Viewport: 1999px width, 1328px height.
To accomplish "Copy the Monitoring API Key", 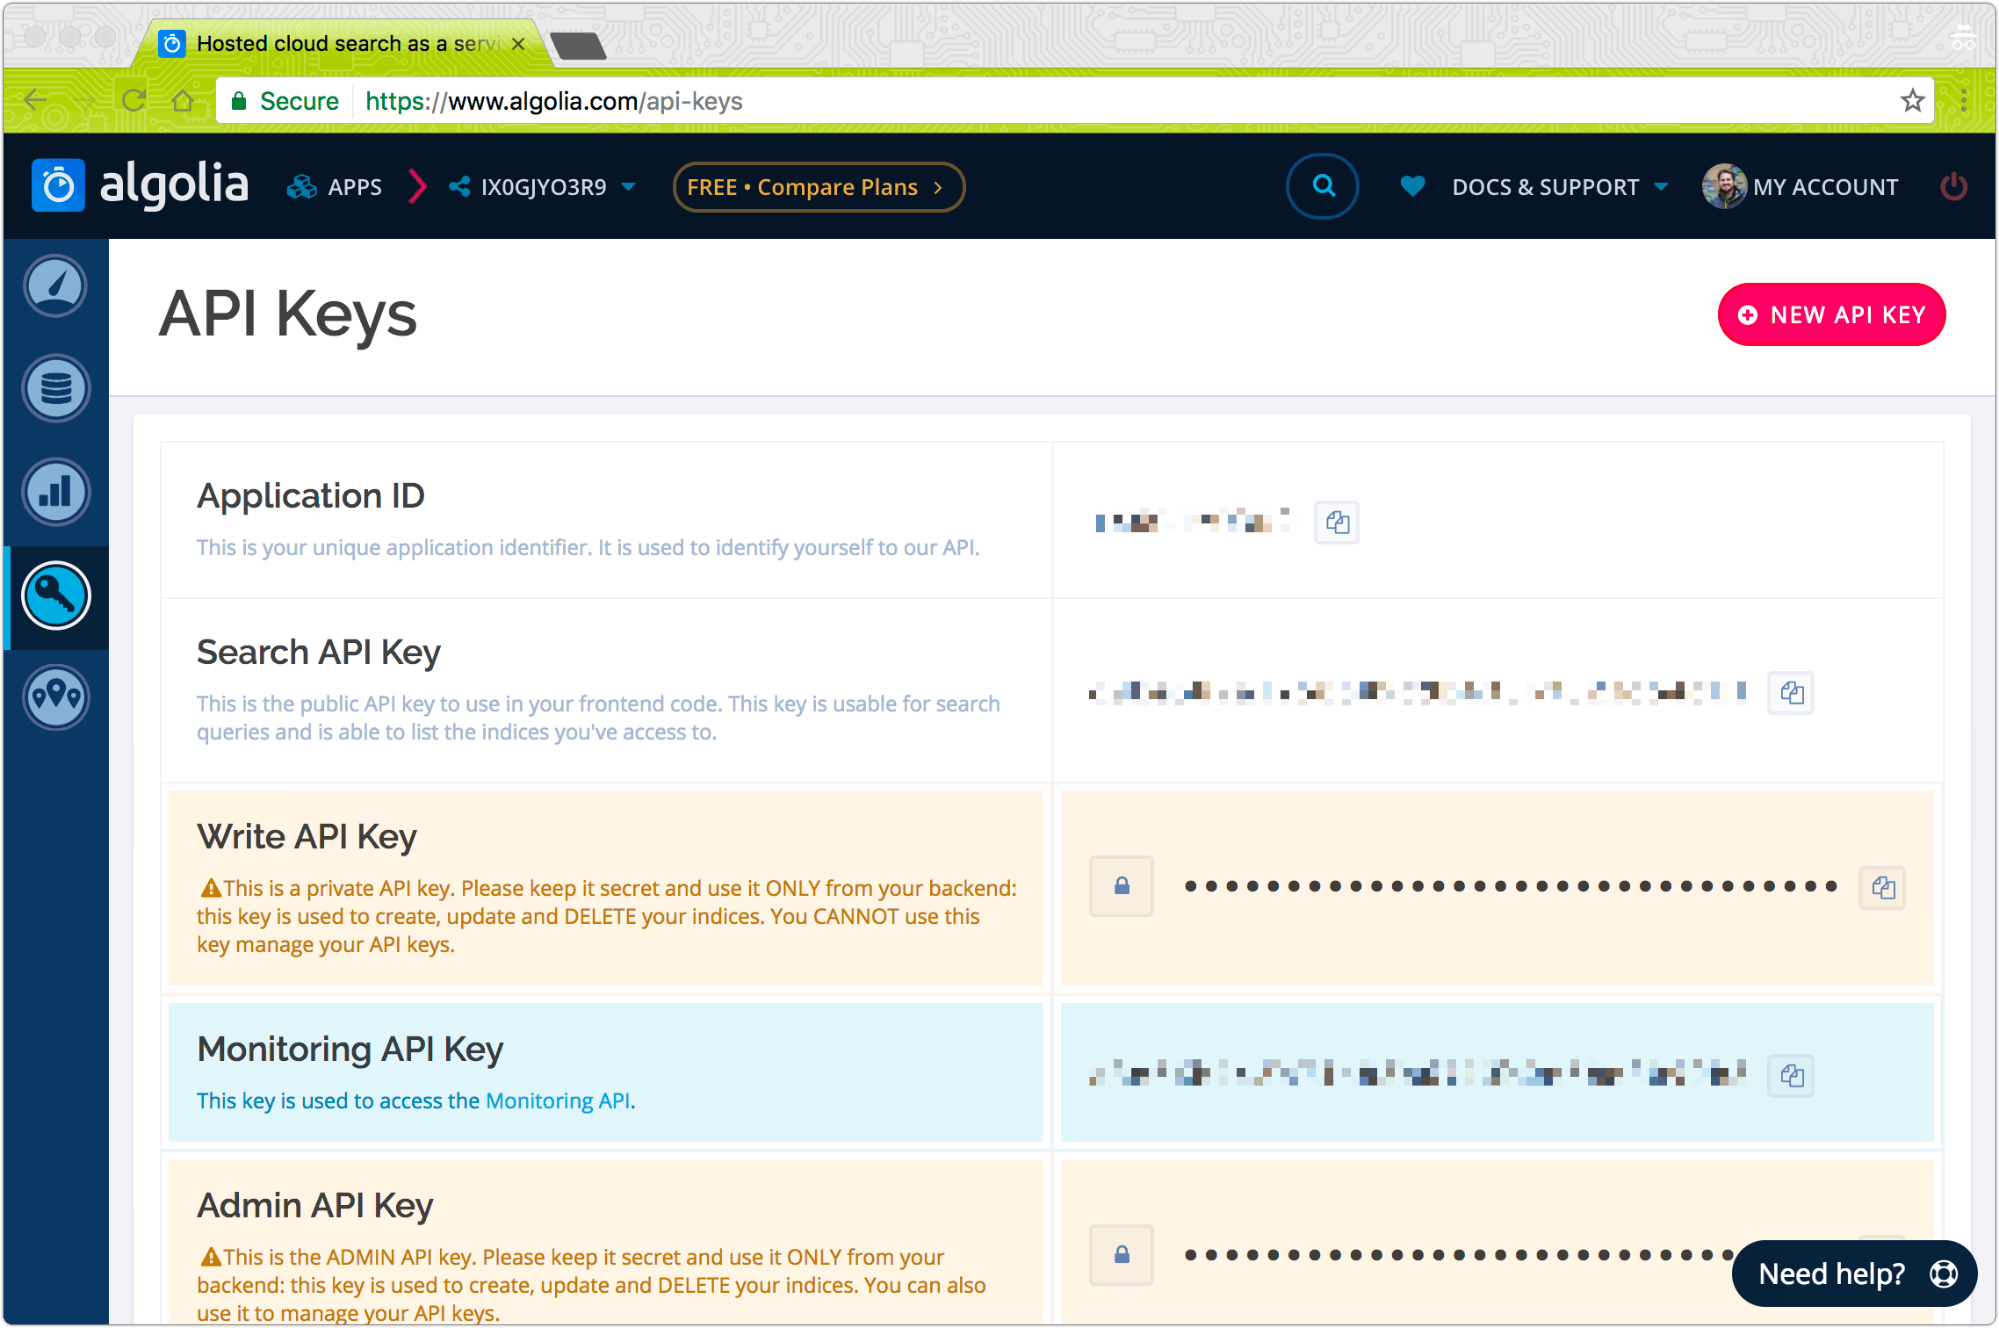I will (x=1791, y=1075).
